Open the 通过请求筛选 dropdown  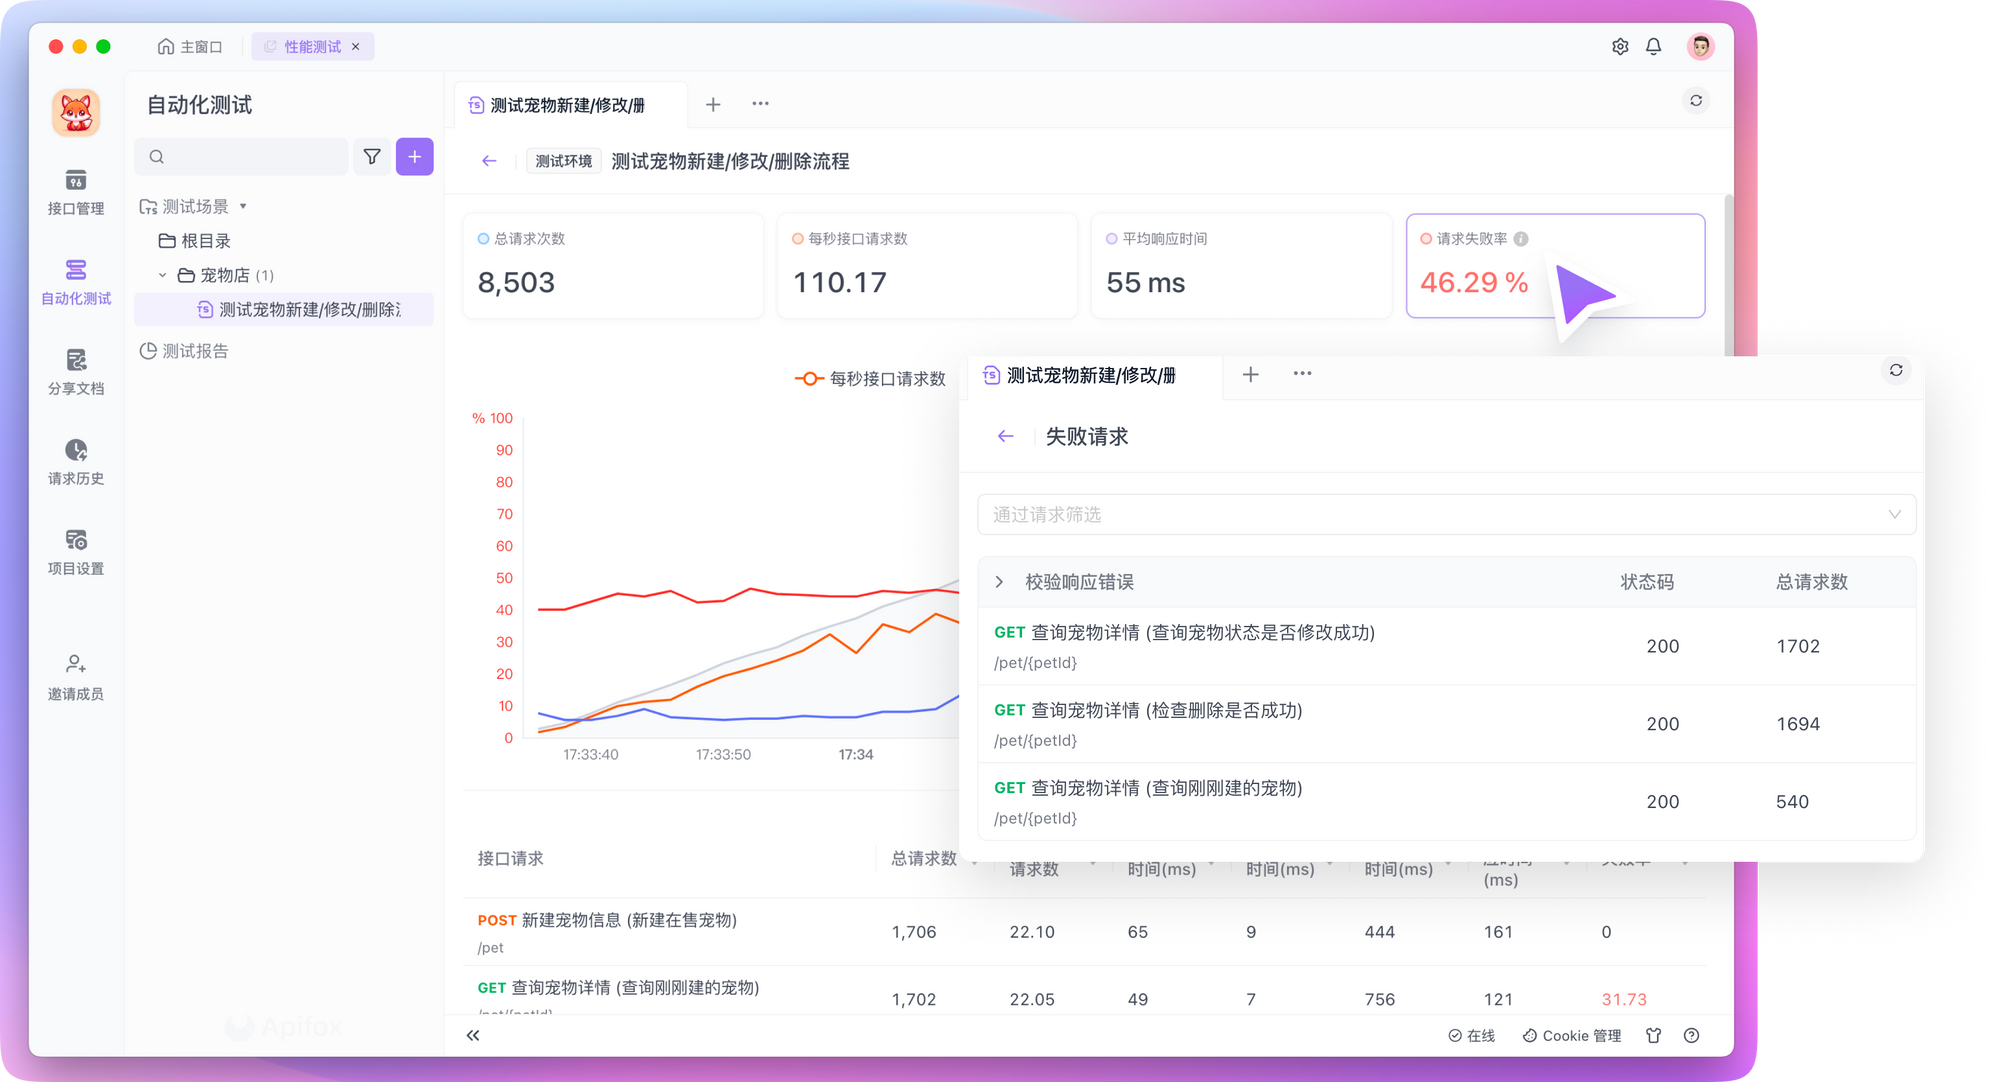point(1446,514)
